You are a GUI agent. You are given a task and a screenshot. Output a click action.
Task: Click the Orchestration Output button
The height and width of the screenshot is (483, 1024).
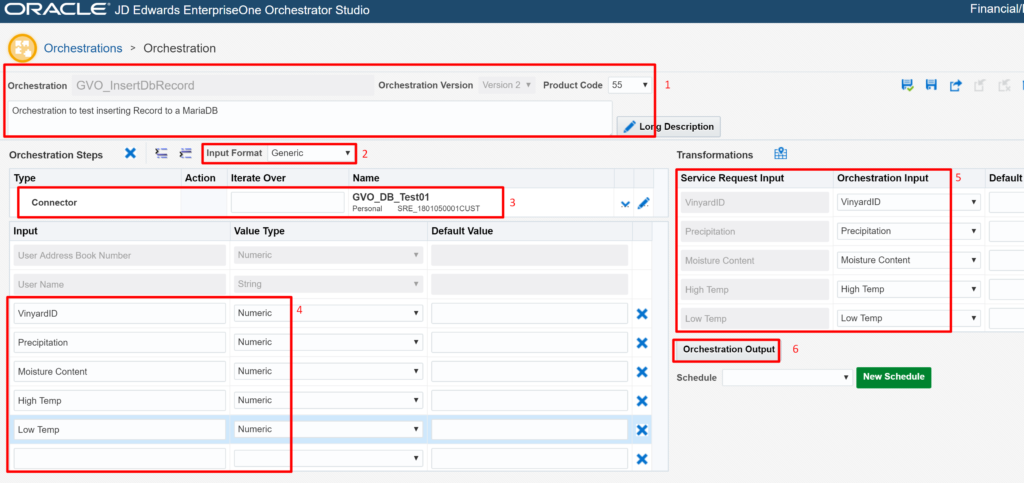point(728,350)
